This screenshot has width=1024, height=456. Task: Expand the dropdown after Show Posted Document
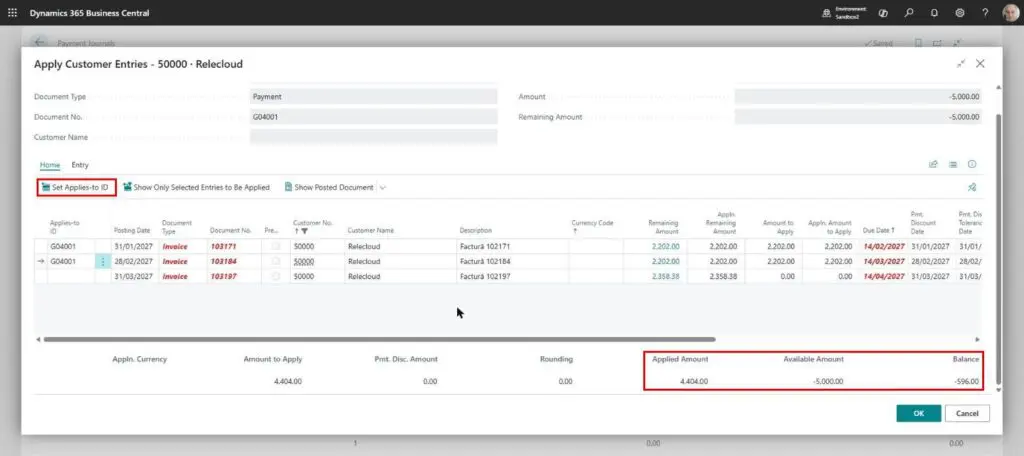click(x=383, y=187)
